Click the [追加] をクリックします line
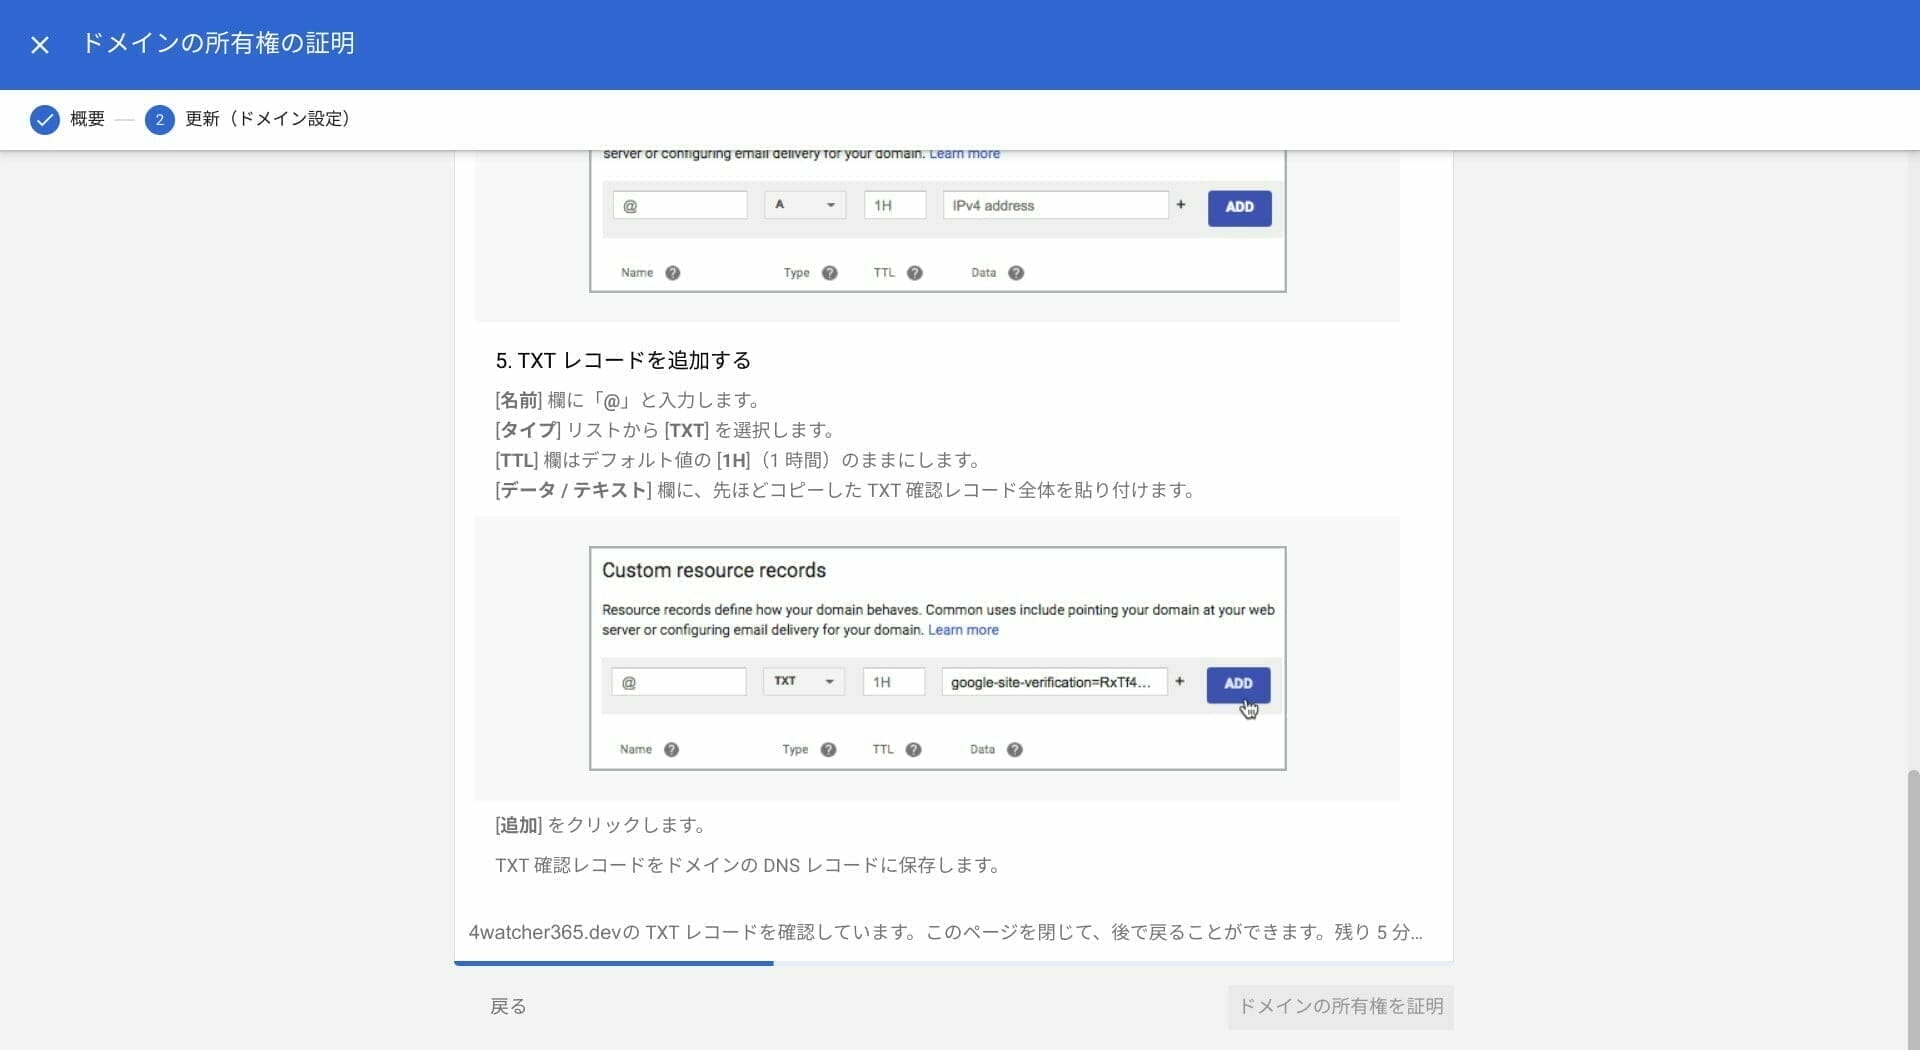The width and height of the screenshot is (1920, 1050). 601,825
